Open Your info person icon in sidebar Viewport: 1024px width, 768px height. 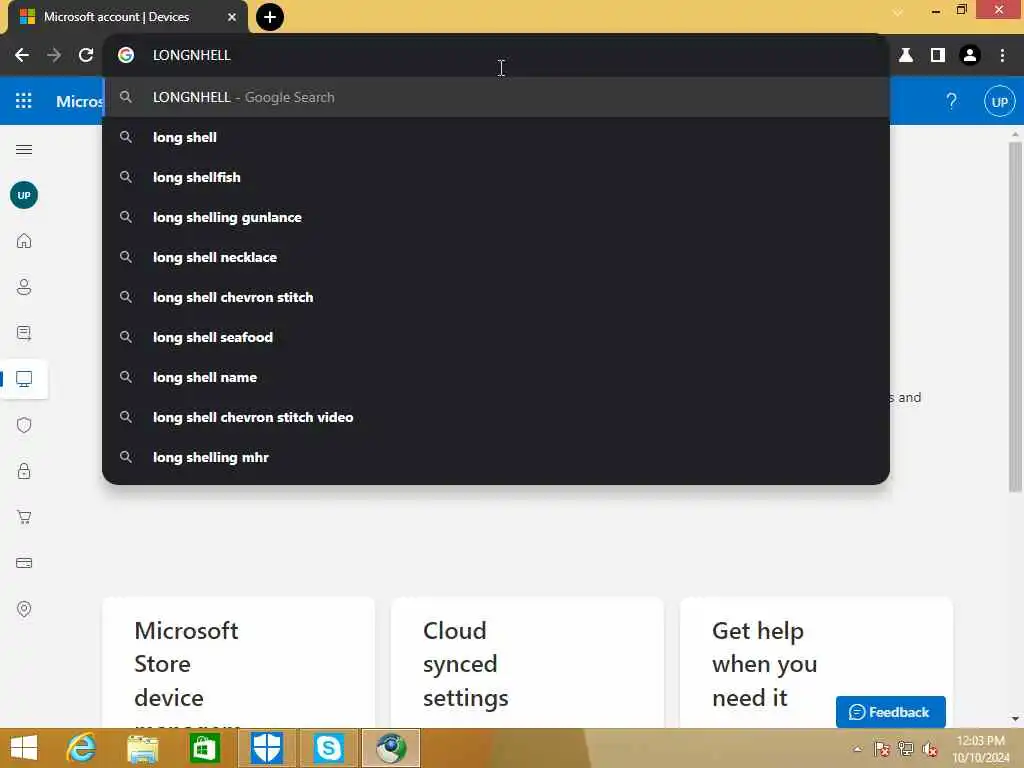pyautogui.click(x=24, y=287)
